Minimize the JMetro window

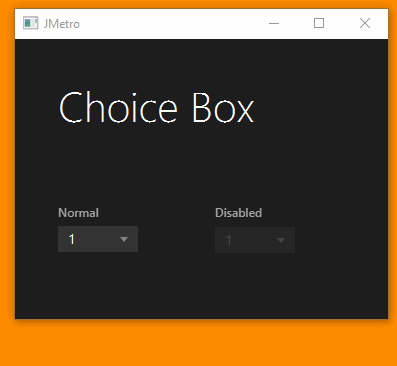click(274, 23)
